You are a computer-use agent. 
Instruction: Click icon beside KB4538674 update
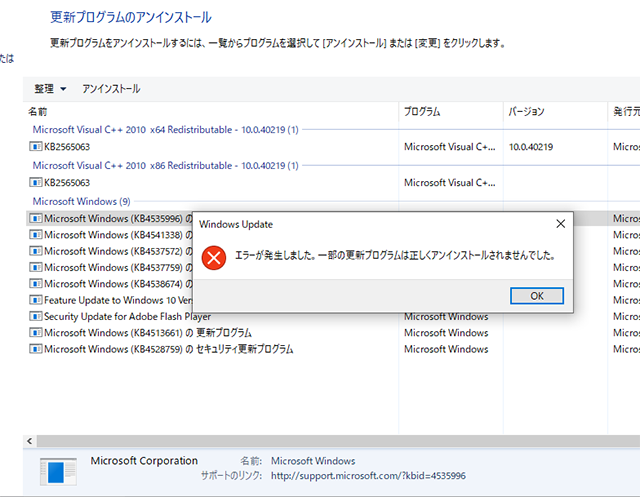click(36, 284)
